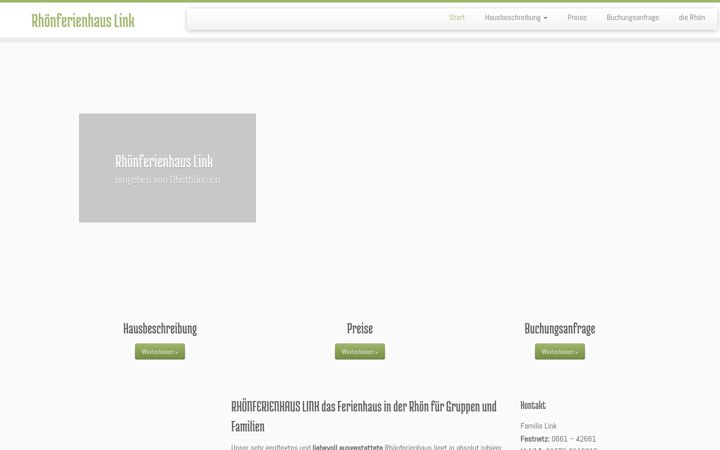This screenshot has height=450, width=720.
Task: Open the Start menu item
Action: point(457,17)
